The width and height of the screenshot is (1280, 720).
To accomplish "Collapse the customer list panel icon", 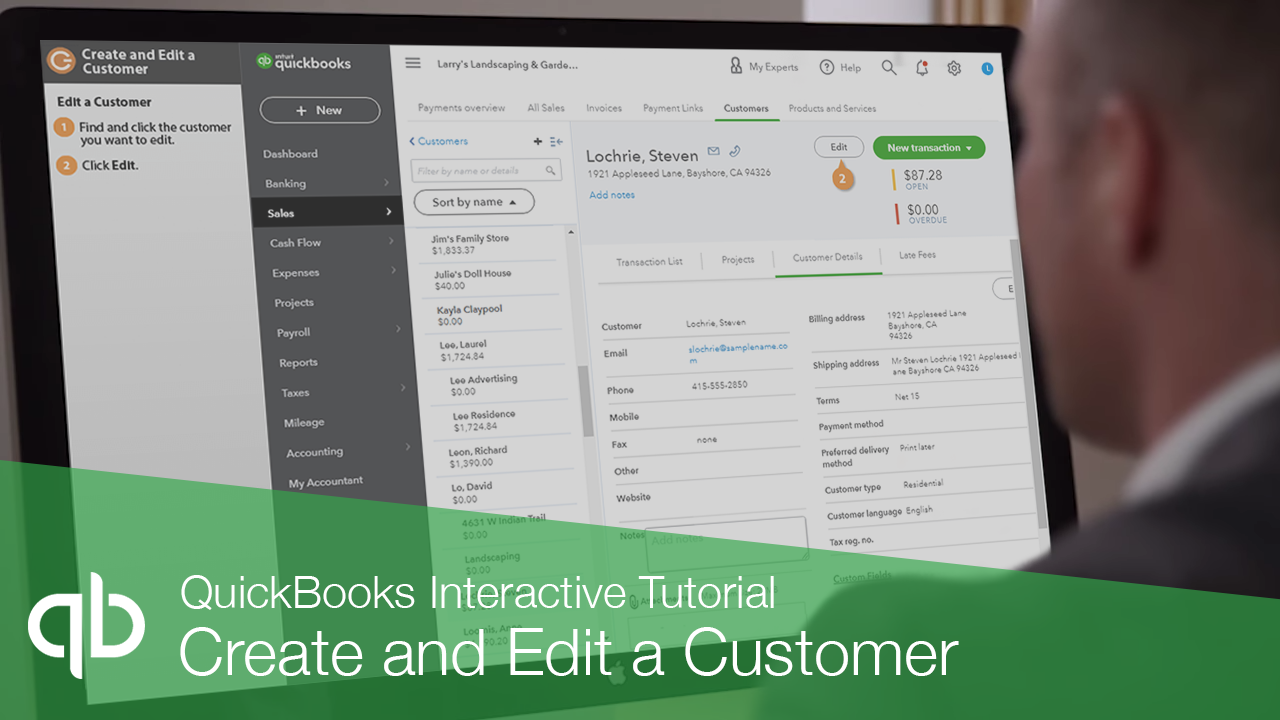I will pos(556,141).
